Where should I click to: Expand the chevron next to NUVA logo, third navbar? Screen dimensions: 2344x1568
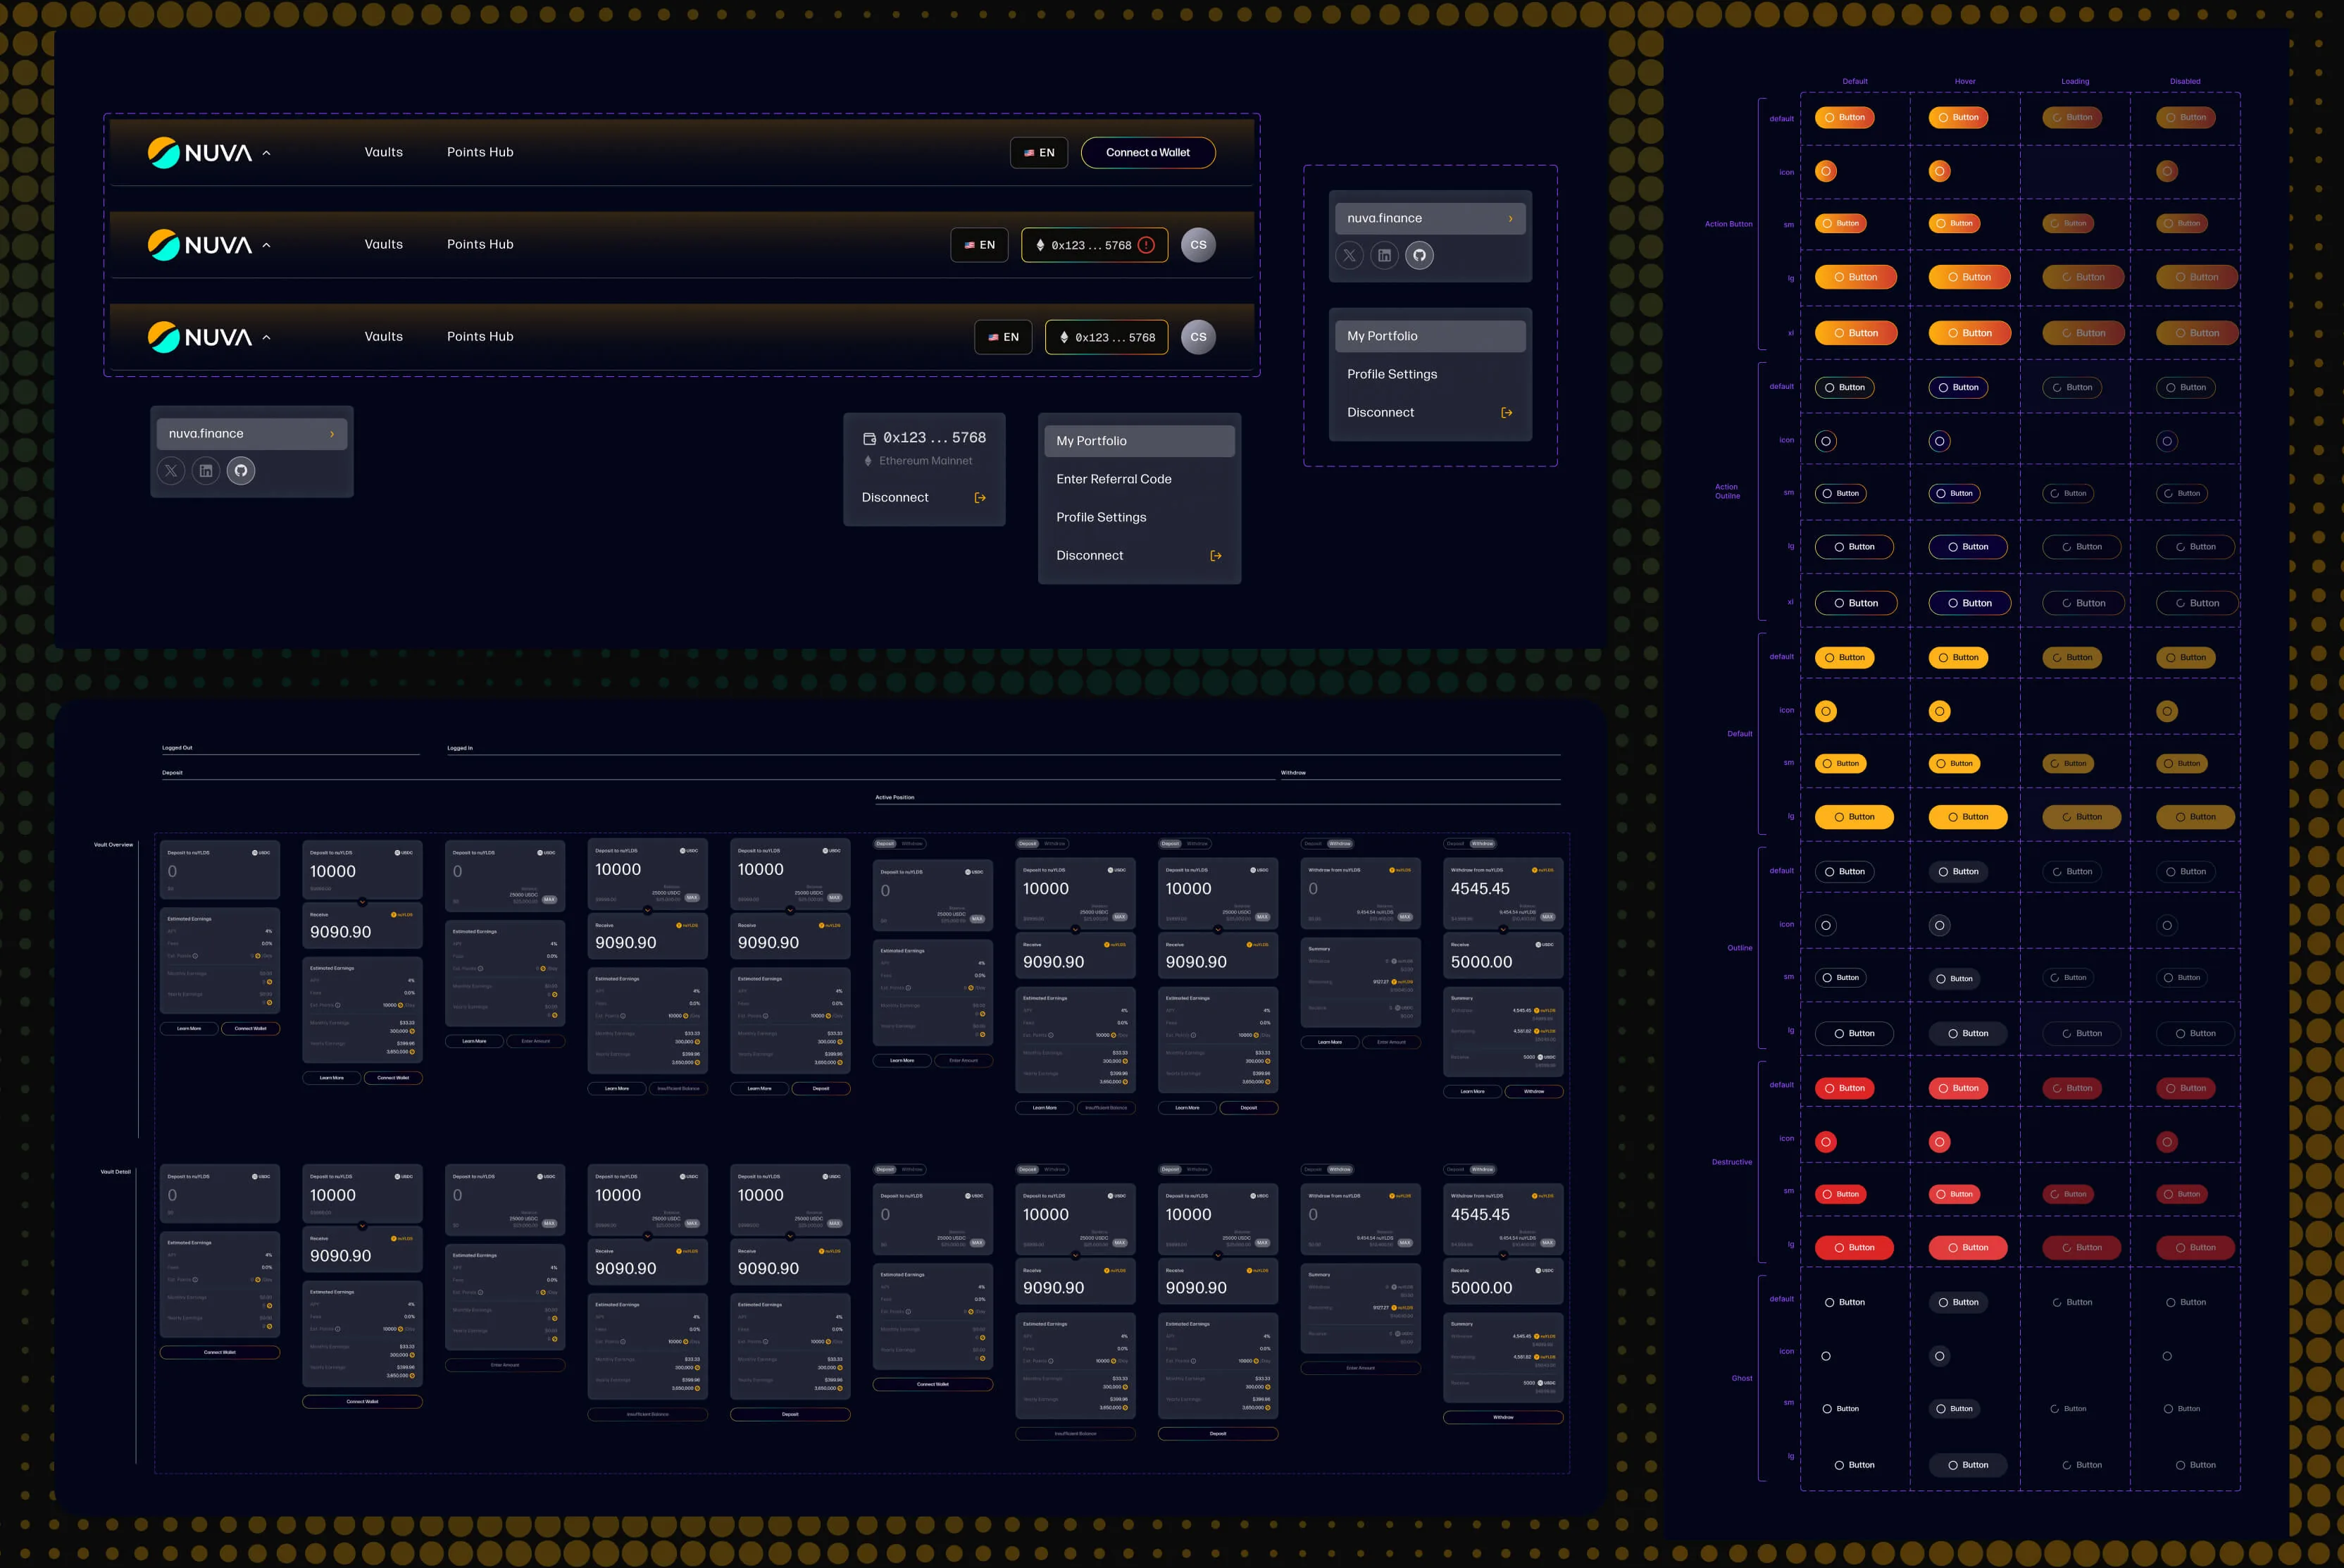tap(266, 337)
